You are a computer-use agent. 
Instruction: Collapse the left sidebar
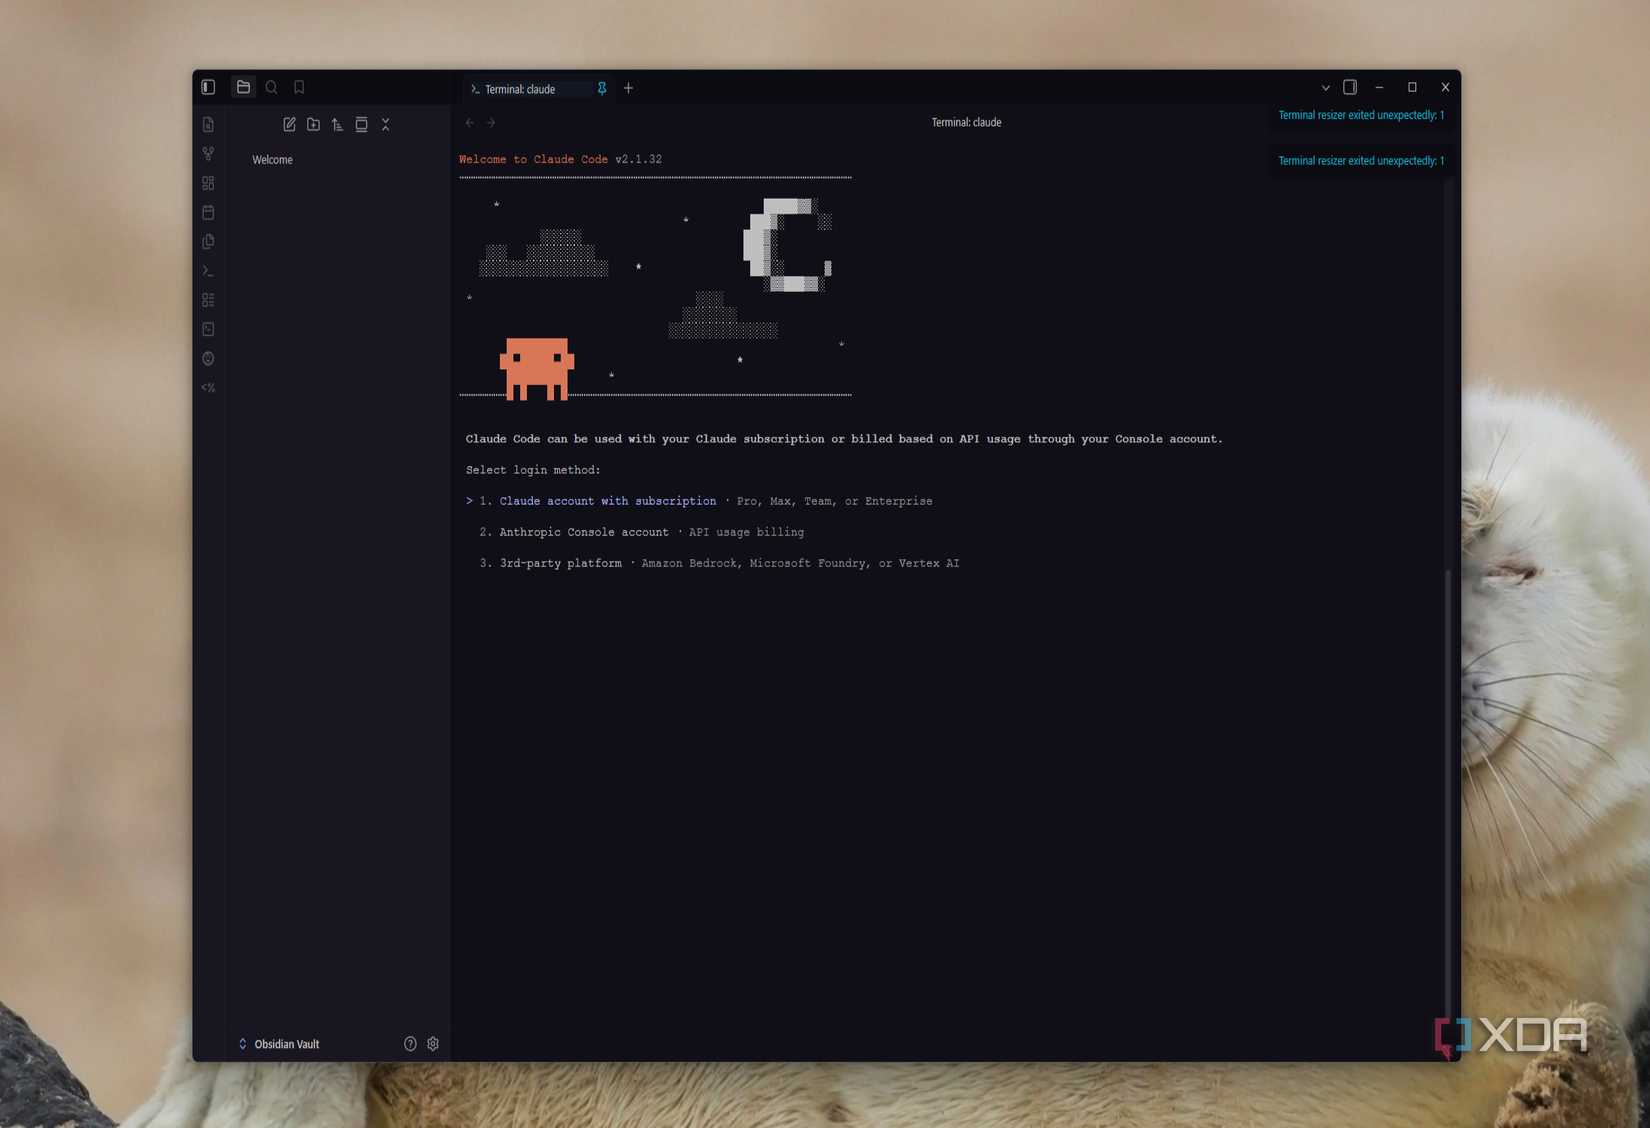[208, 87]
